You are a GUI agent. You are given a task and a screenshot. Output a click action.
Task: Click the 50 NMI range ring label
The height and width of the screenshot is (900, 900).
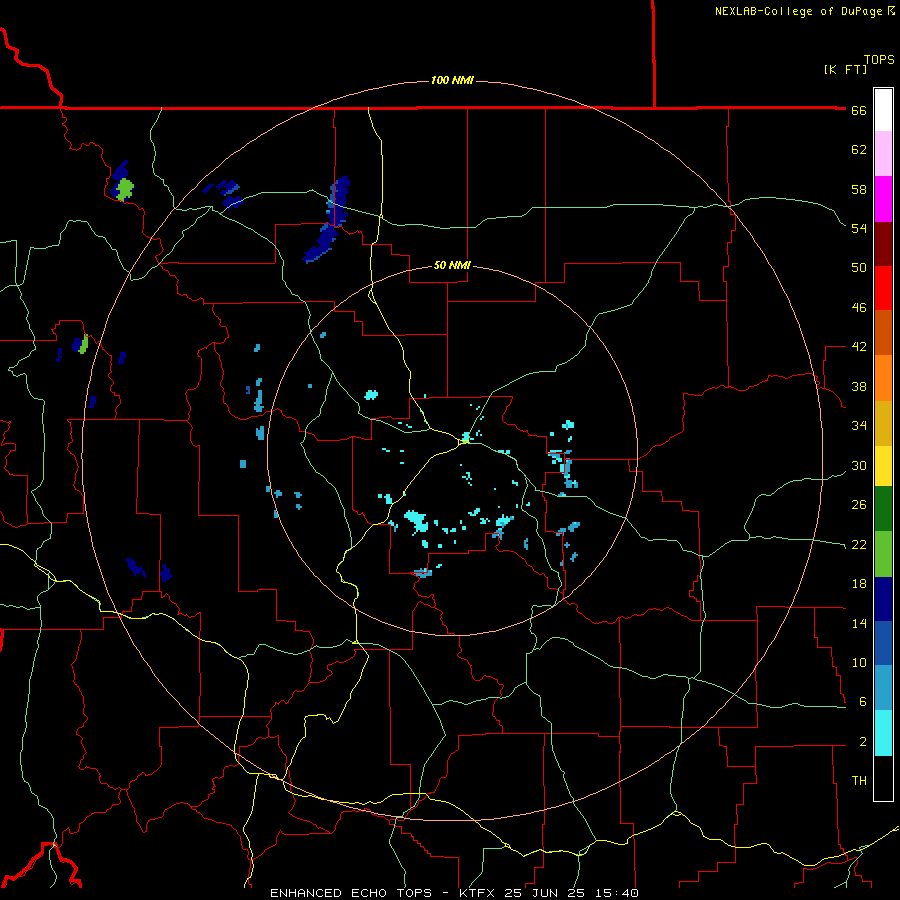[452, 265]
